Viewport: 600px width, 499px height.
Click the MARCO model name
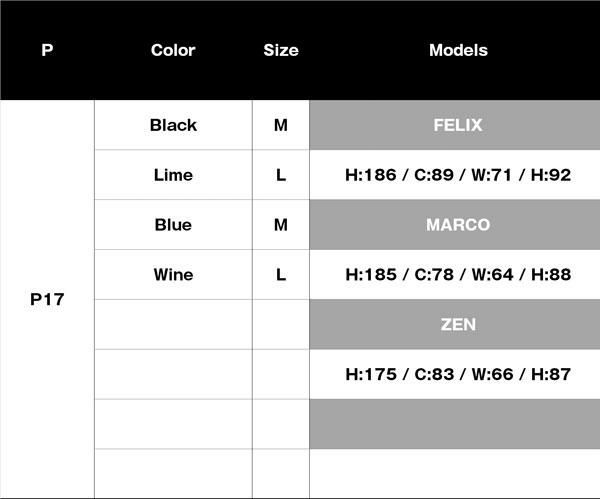click(458, 225)
